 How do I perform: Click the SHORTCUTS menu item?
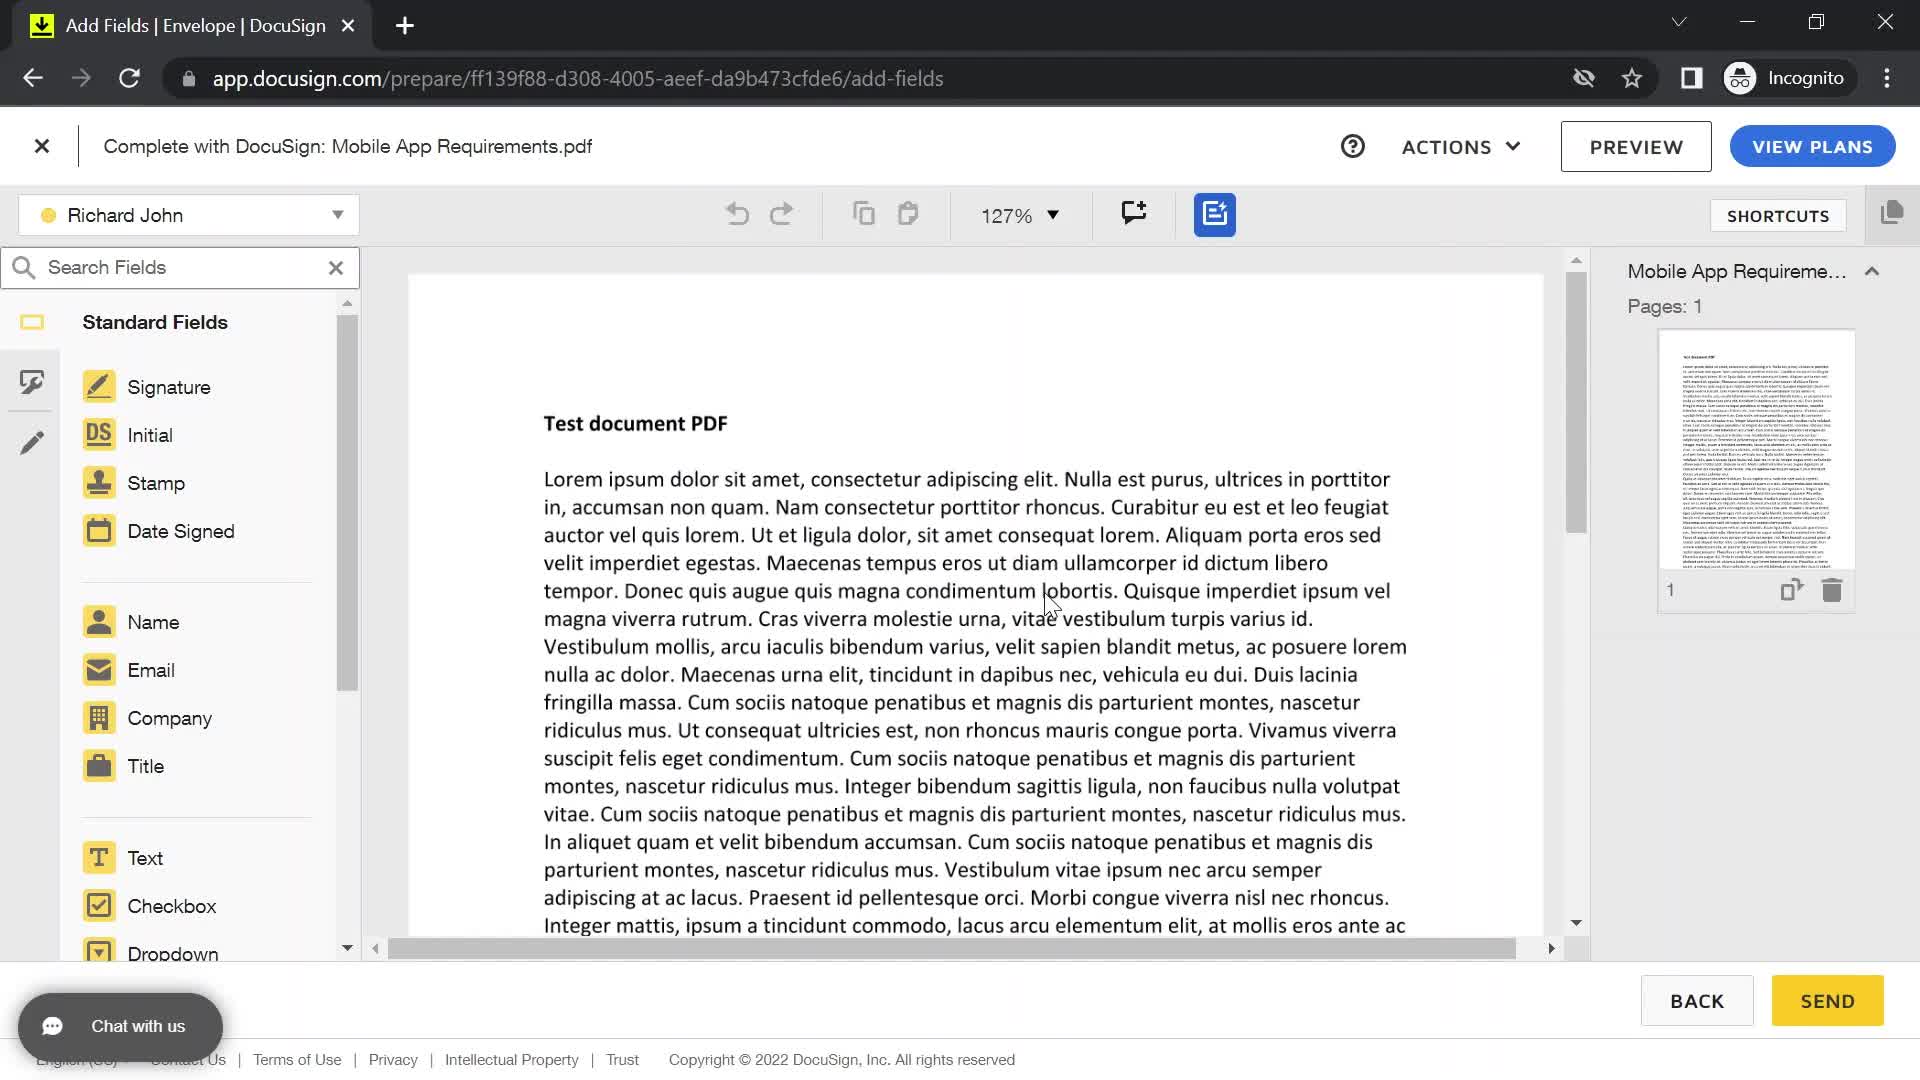point(1779,215)
